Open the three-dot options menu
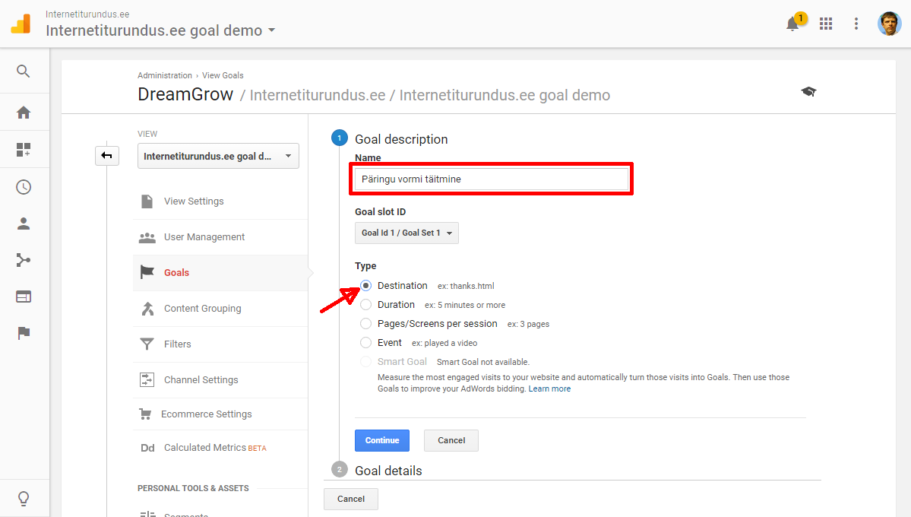Viewport: 911px width, 517px height. tap(856, 23)
